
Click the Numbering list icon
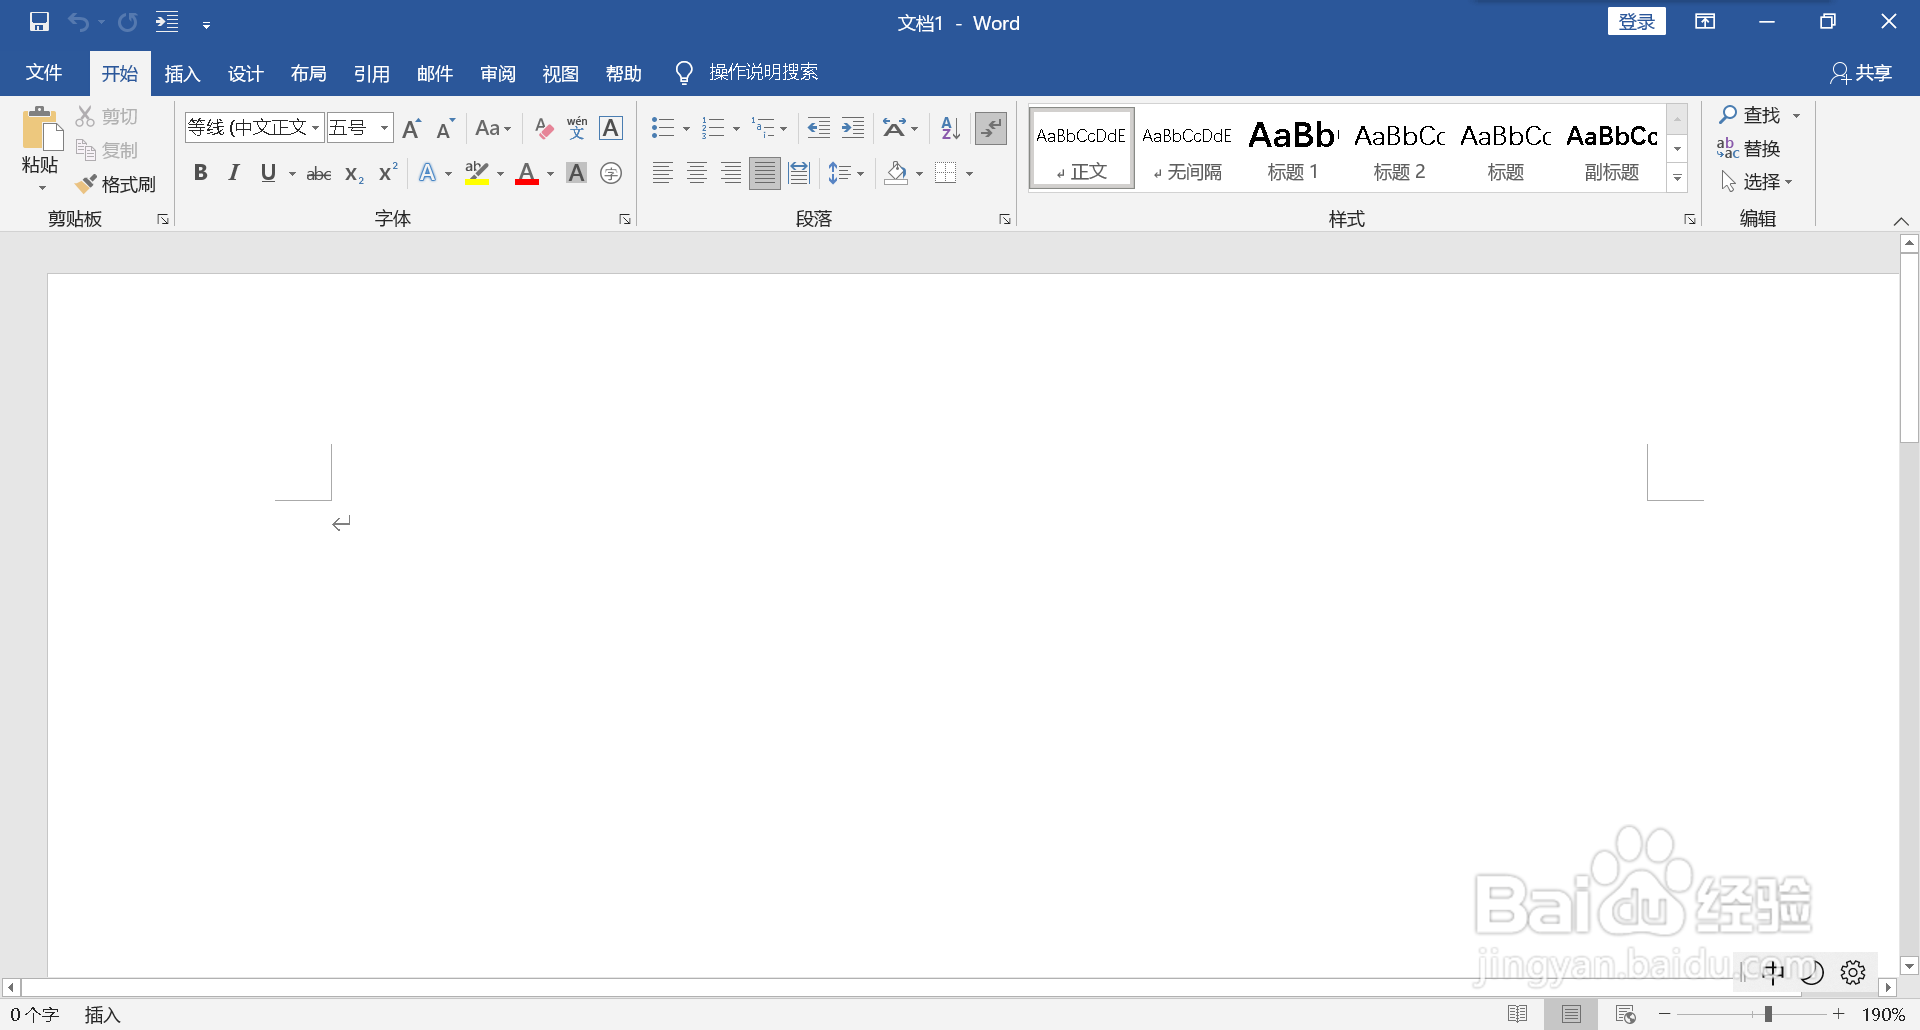[x=713, y=128]
